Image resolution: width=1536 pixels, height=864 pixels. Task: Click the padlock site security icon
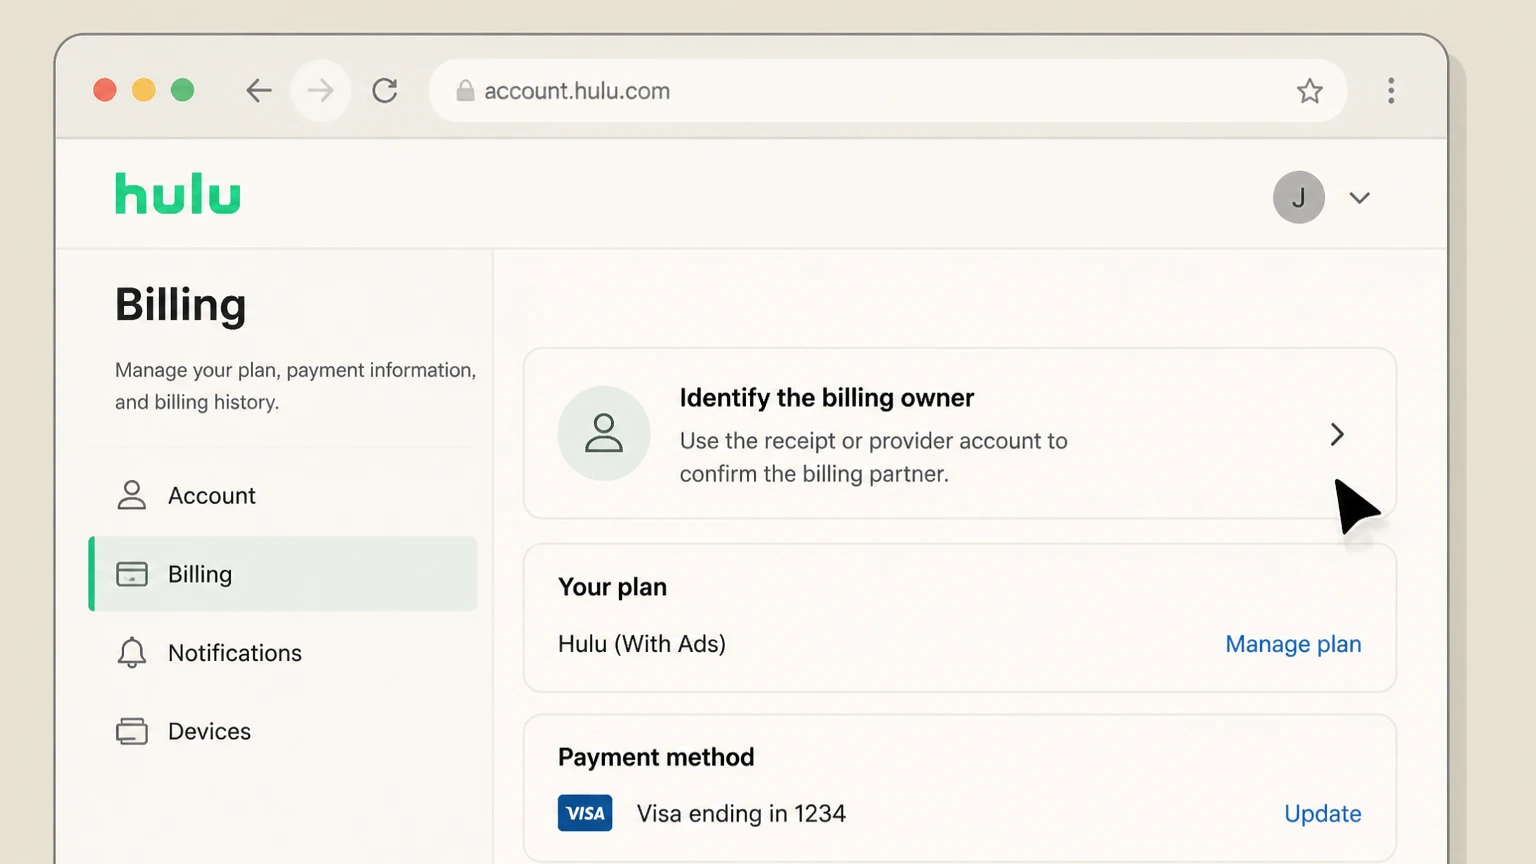pyautogui.click(x=465, y=91)
